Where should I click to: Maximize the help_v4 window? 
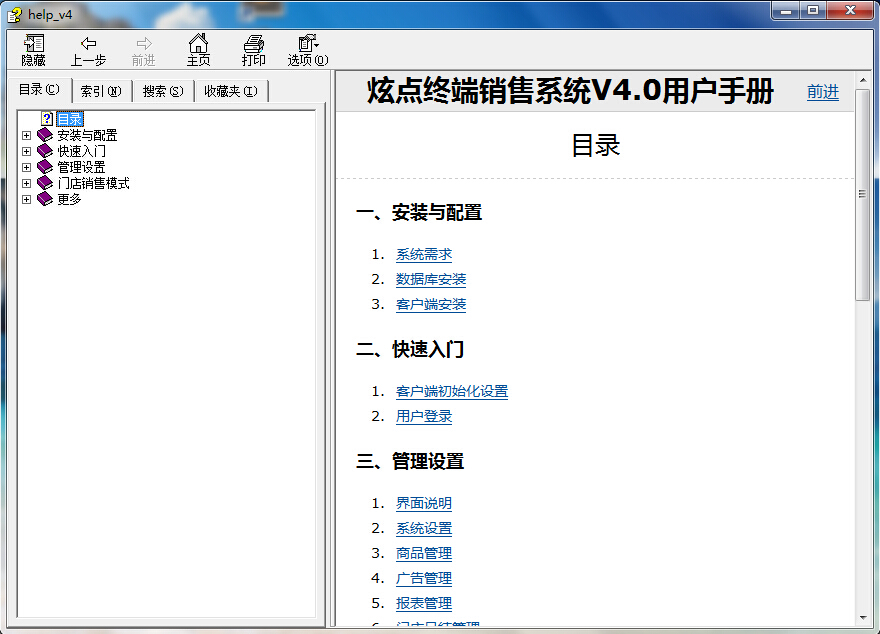coord(813,11)
